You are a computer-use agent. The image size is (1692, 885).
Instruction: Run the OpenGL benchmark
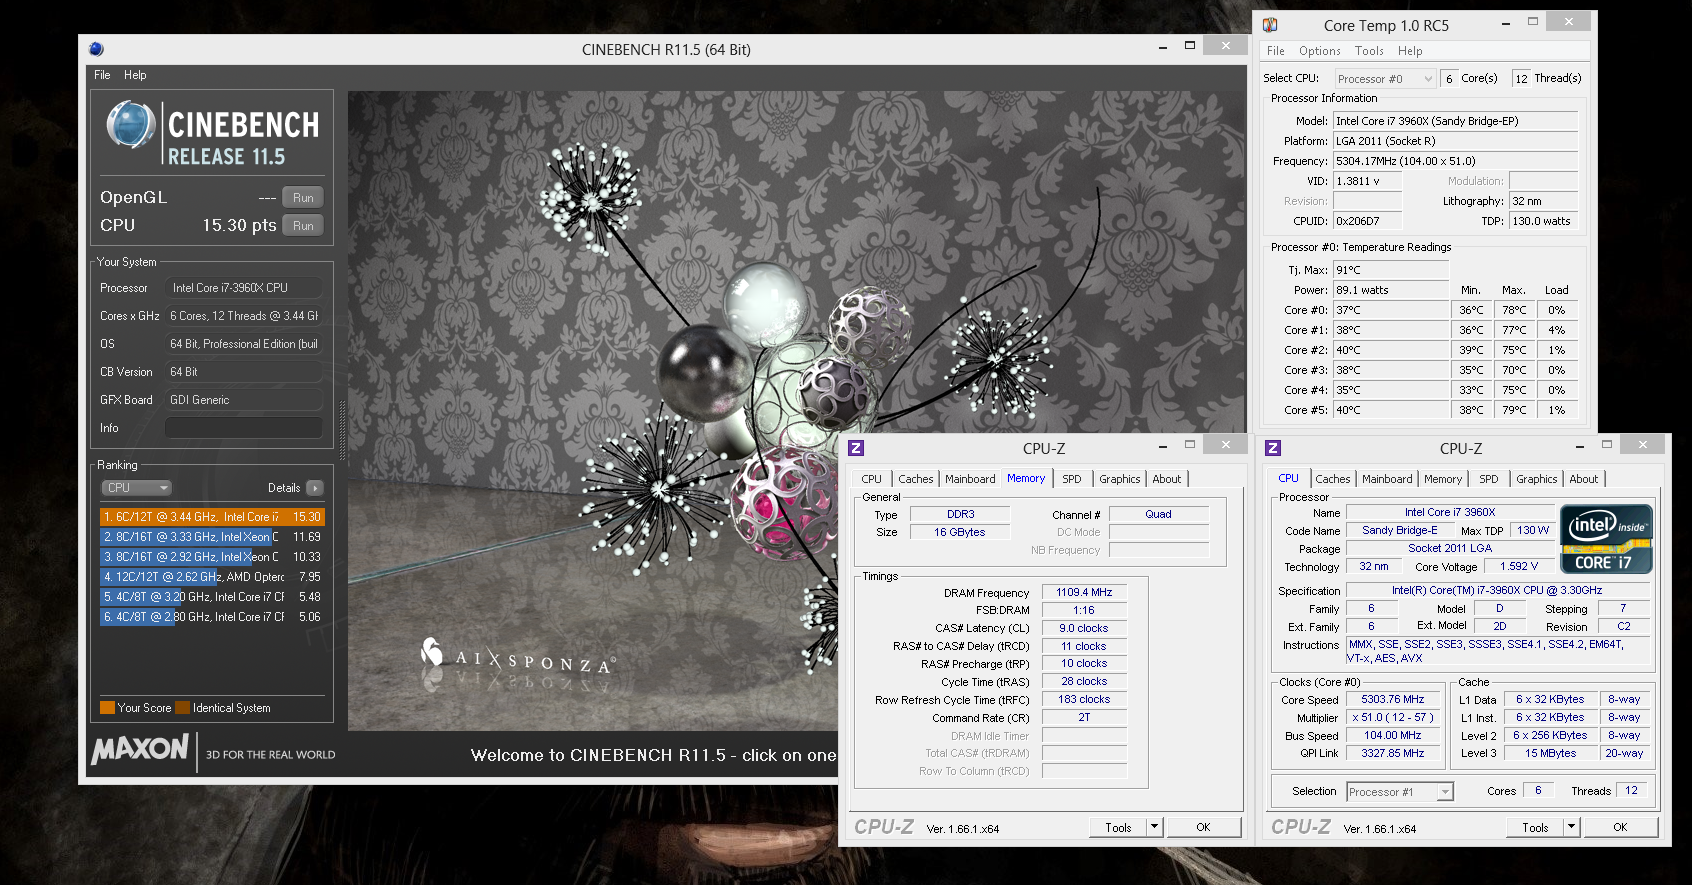pos(303,198)
